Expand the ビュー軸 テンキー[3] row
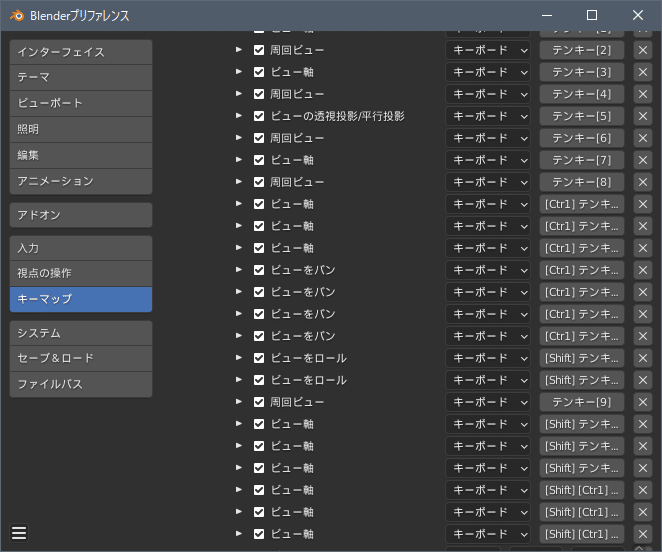Screen dimensions: 662x552 tap(239, 72)
